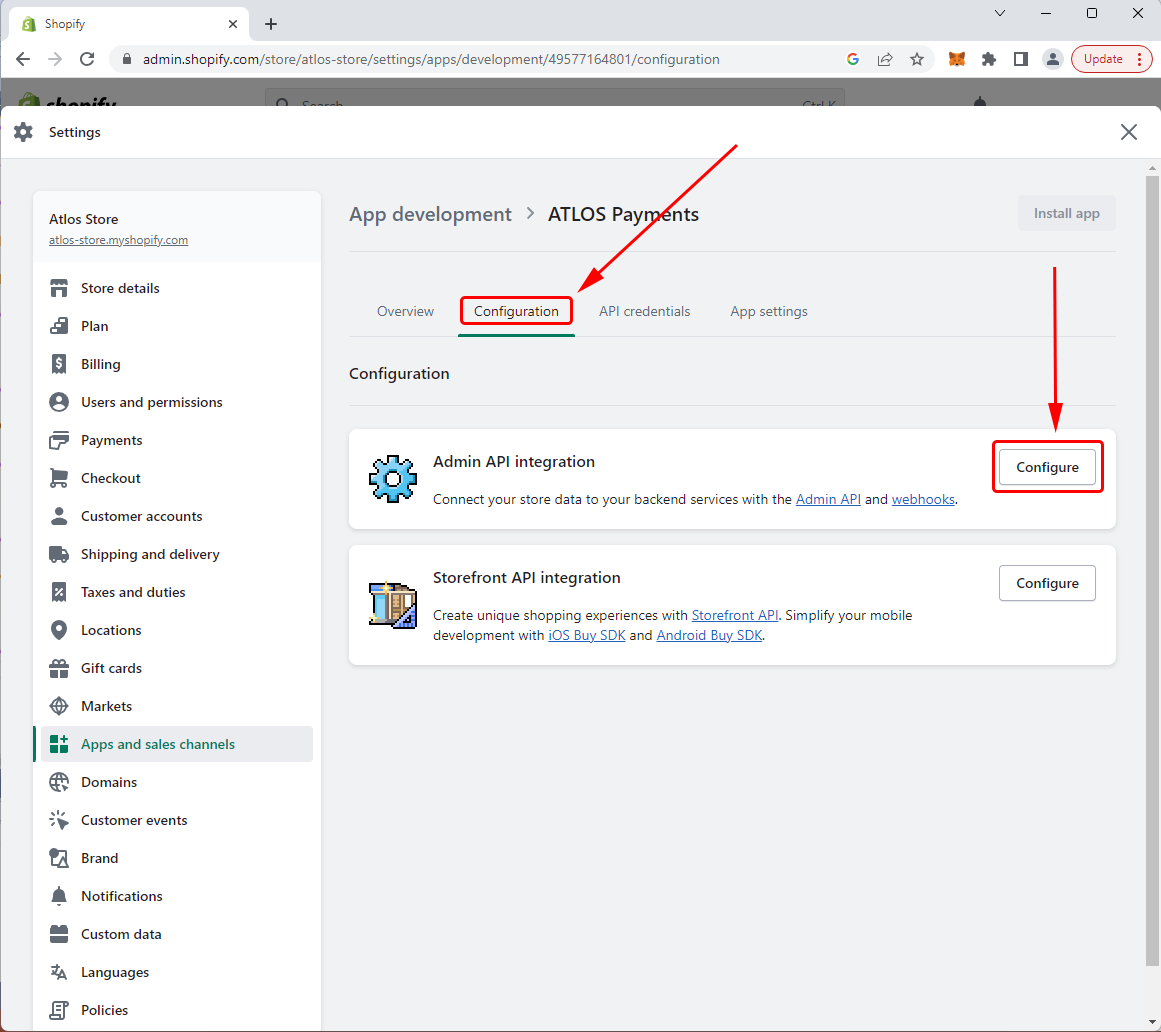Viewport: 1161px width, 1032px height.
Task: Close the Shopify browser tab
Action: (x=232, y=24)
